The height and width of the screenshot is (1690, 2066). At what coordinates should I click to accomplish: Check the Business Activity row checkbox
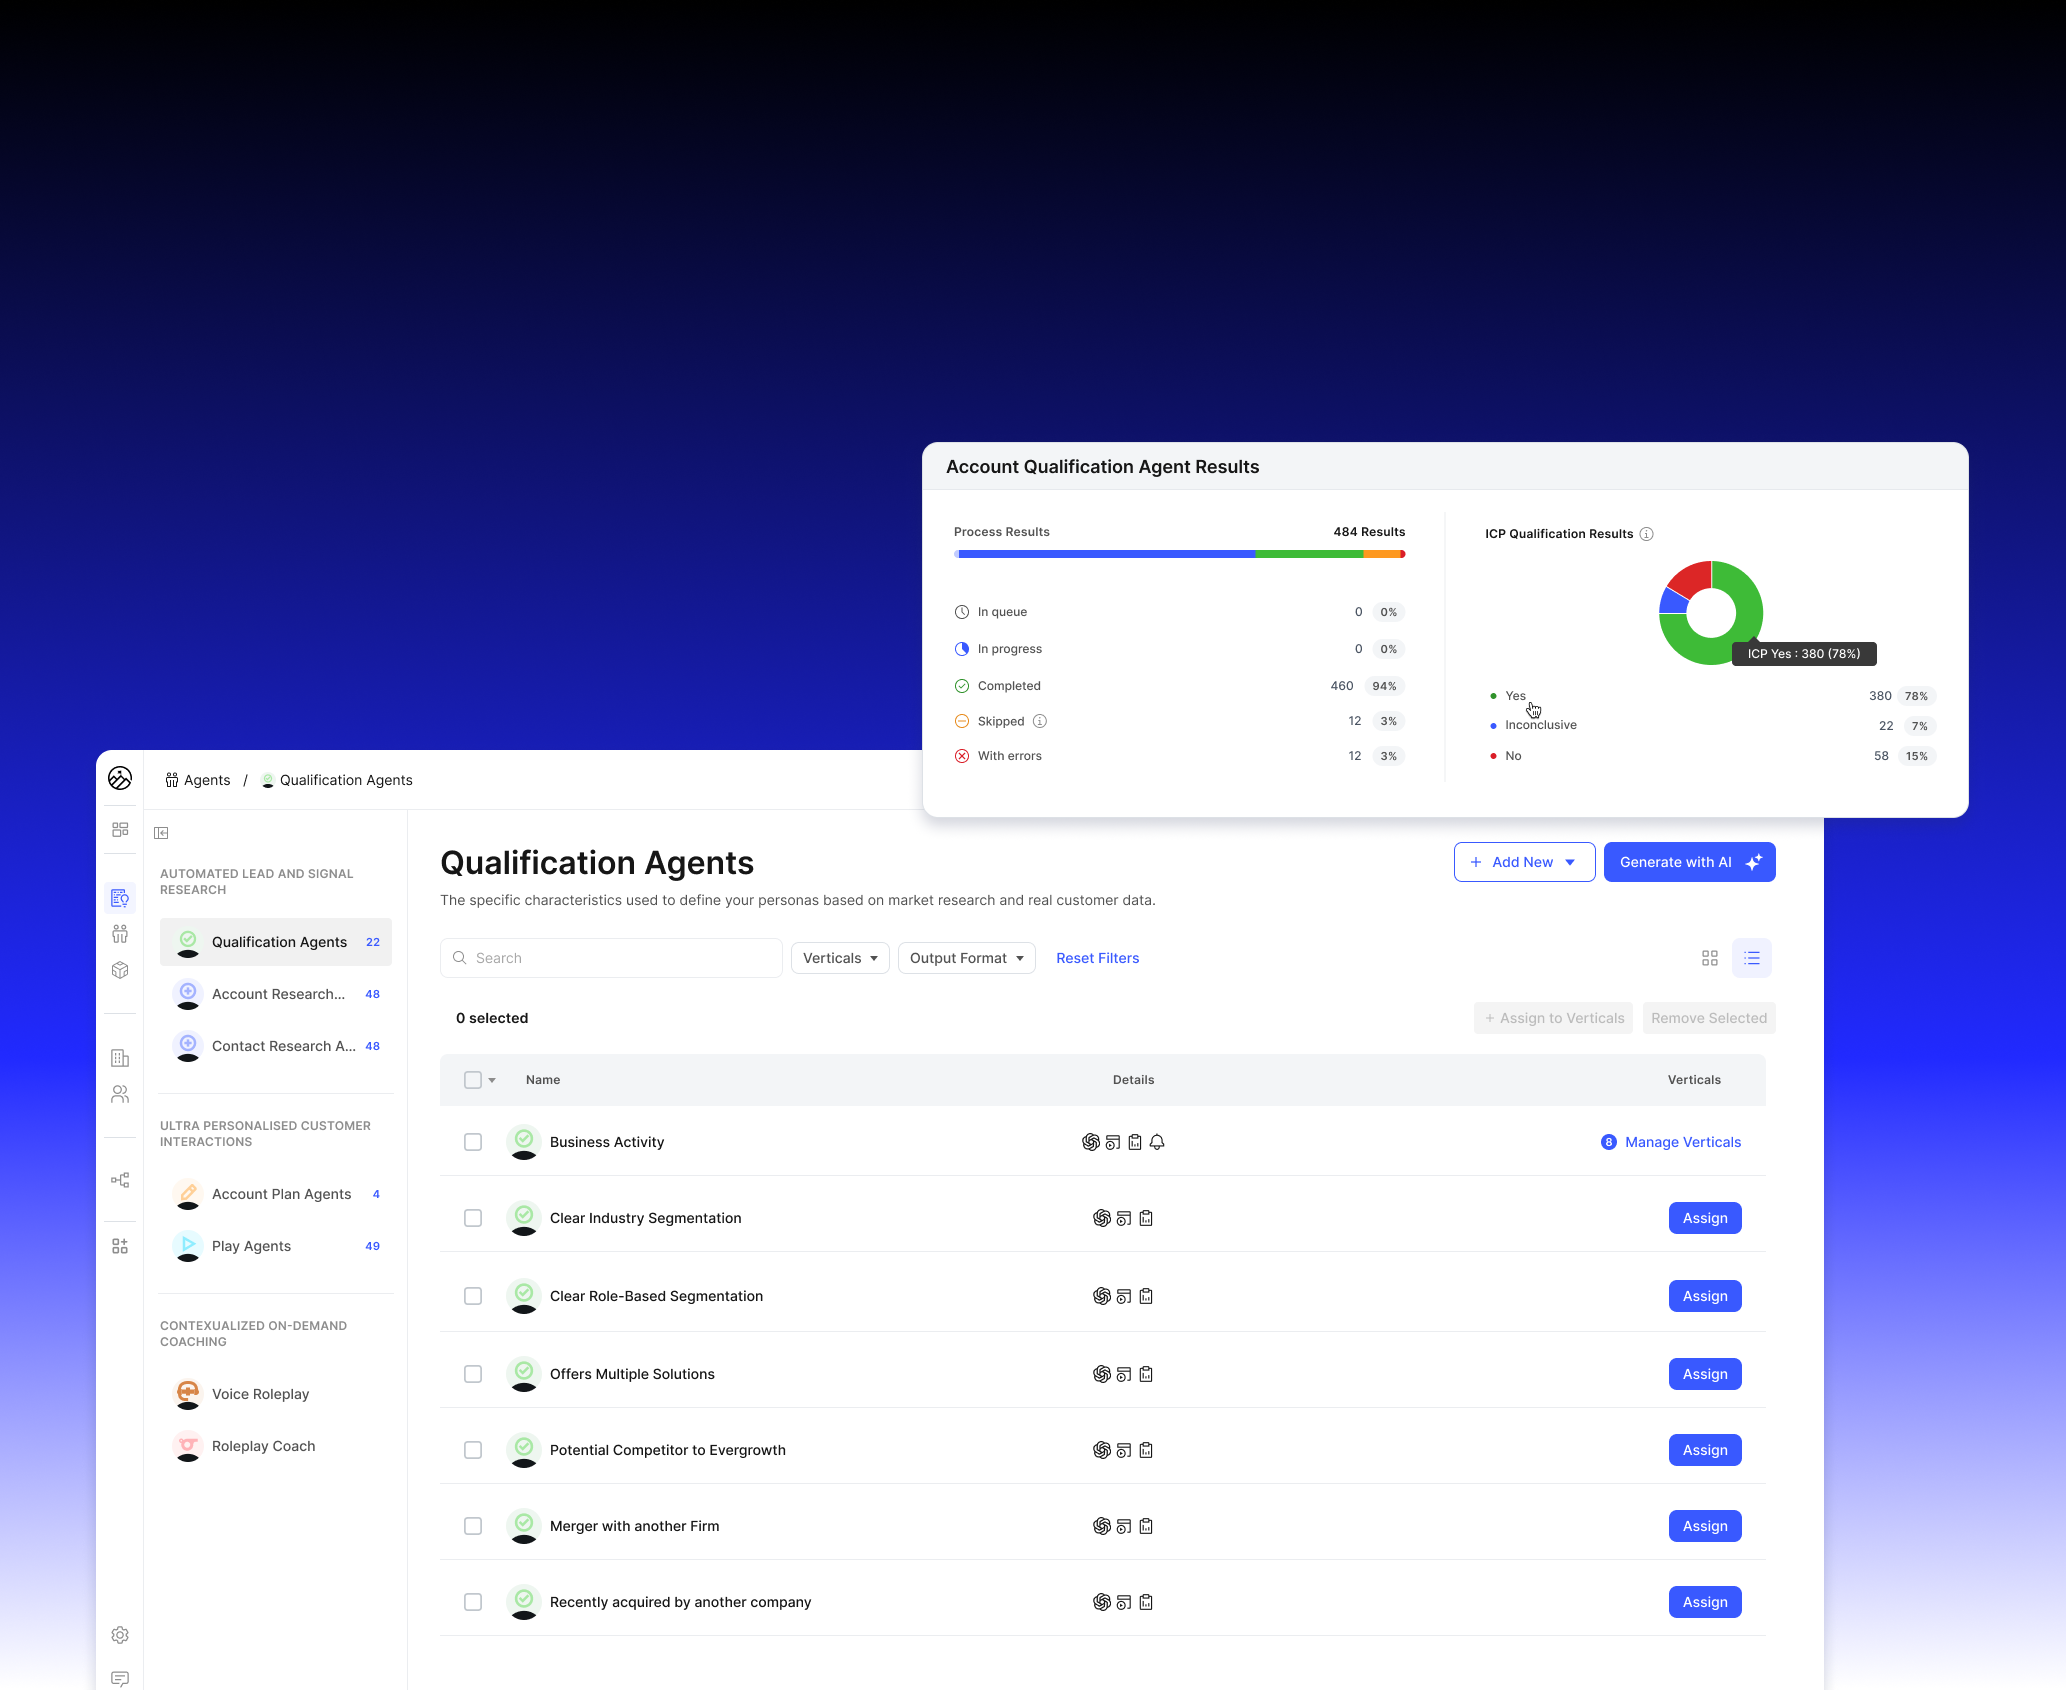point(473,1142)
